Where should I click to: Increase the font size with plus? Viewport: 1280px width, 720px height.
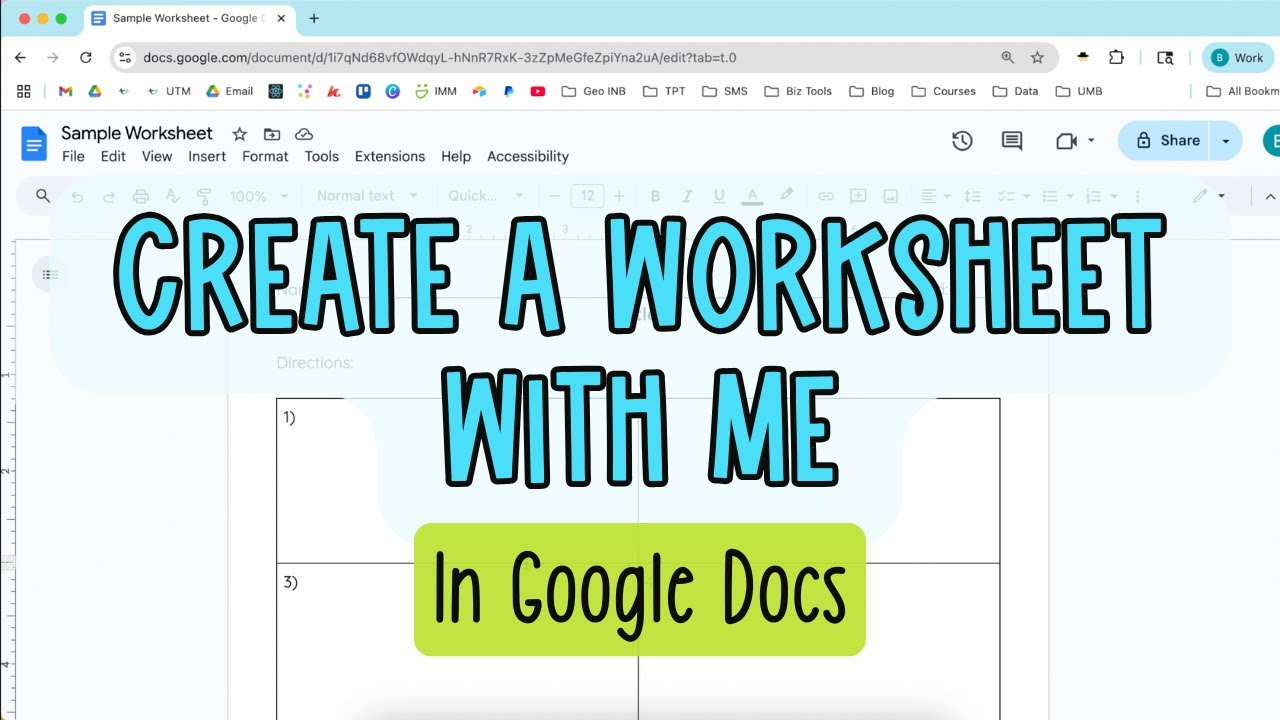(619, 196)
